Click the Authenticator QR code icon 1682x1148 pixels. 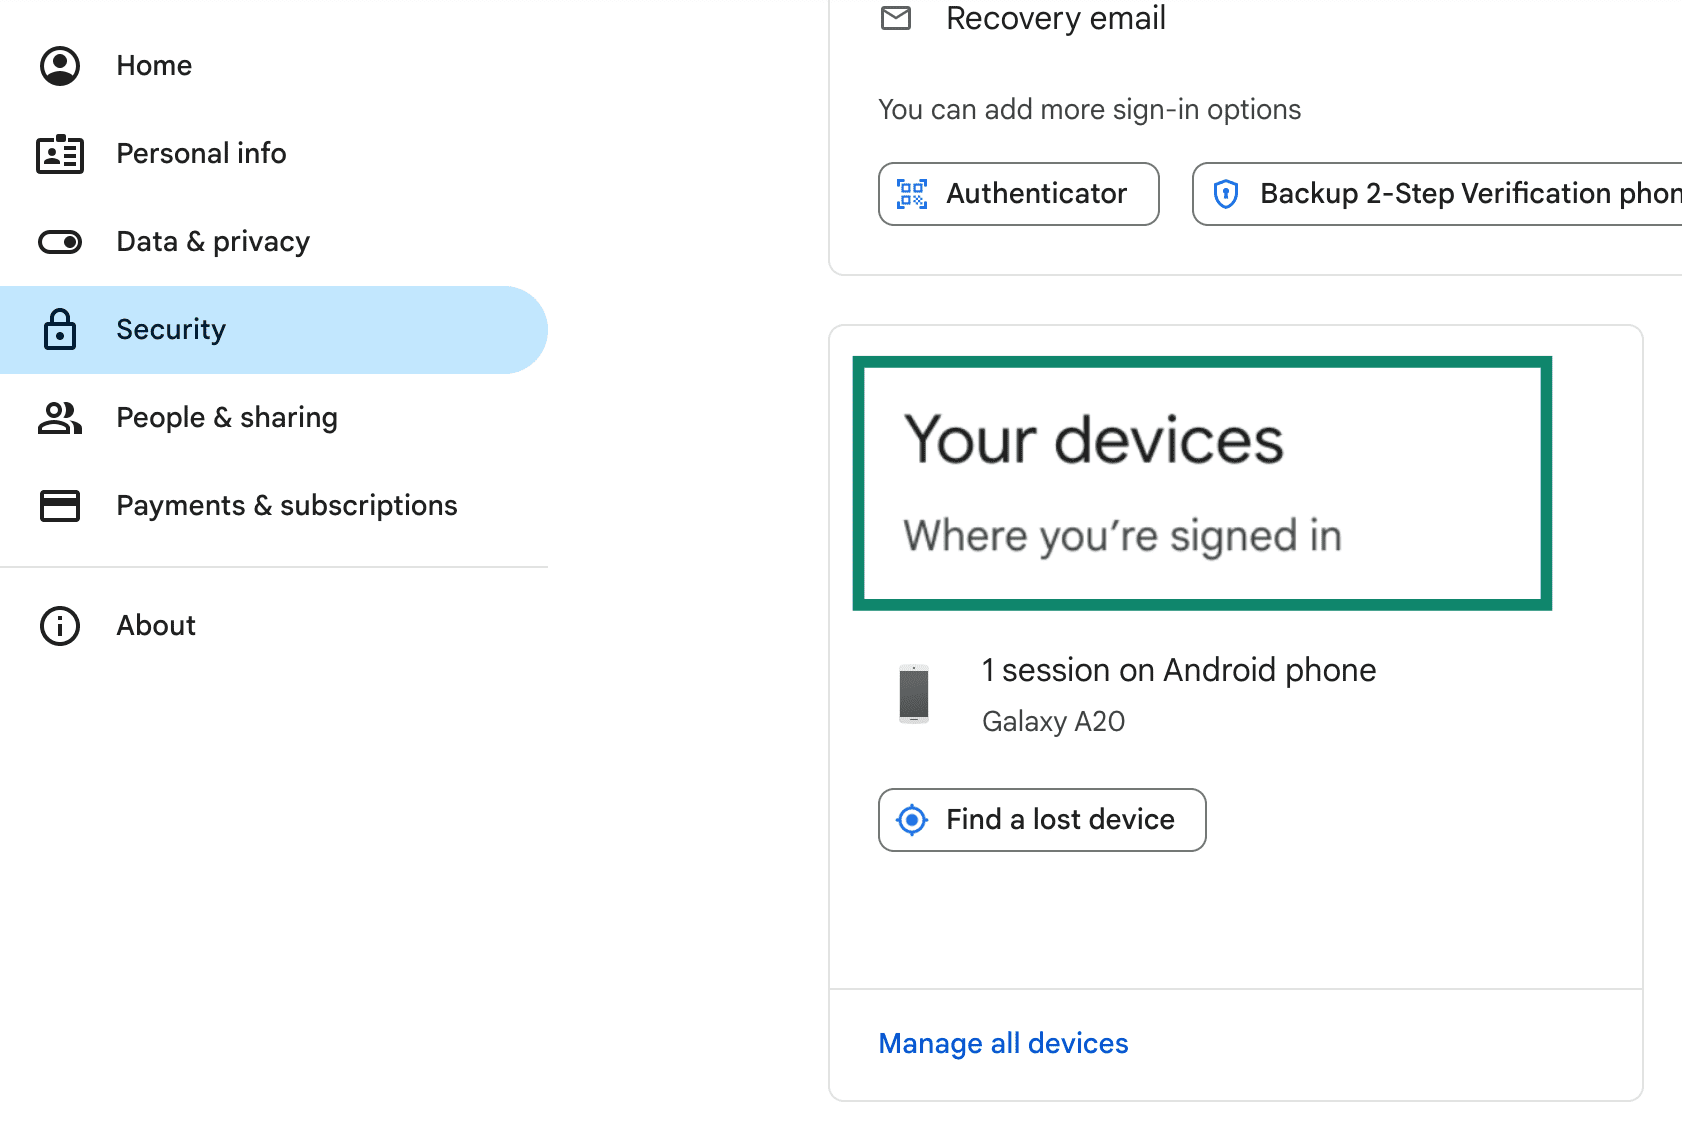(911, 194)
